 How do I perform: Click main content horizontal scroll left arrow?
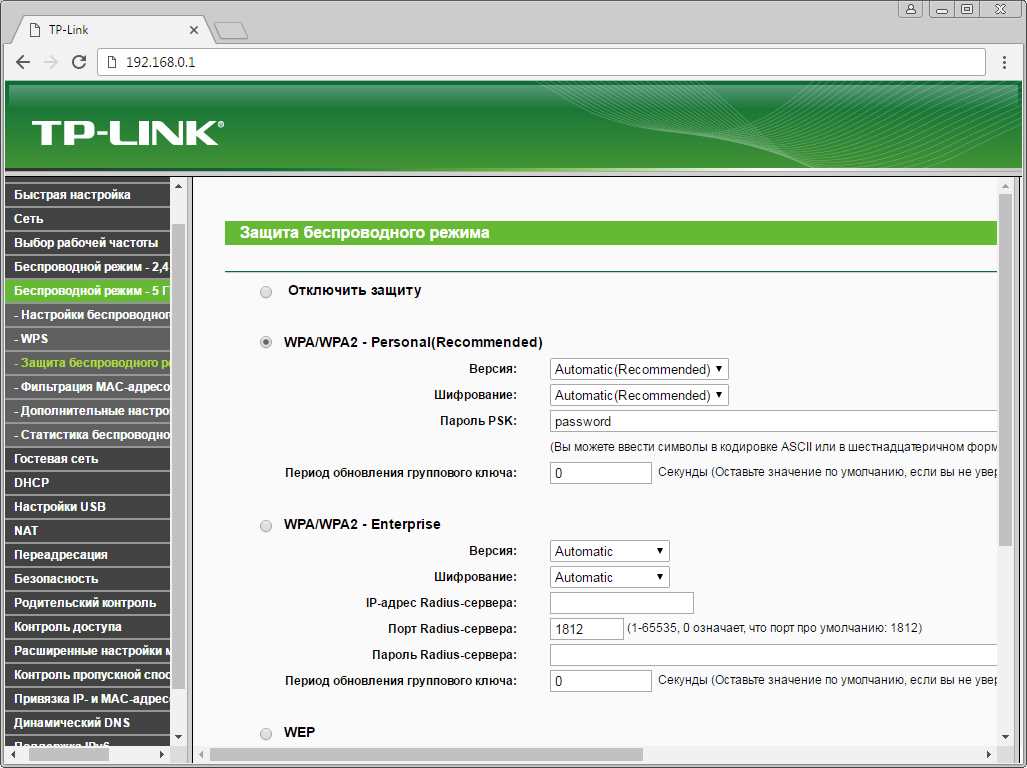coord(201,755)
